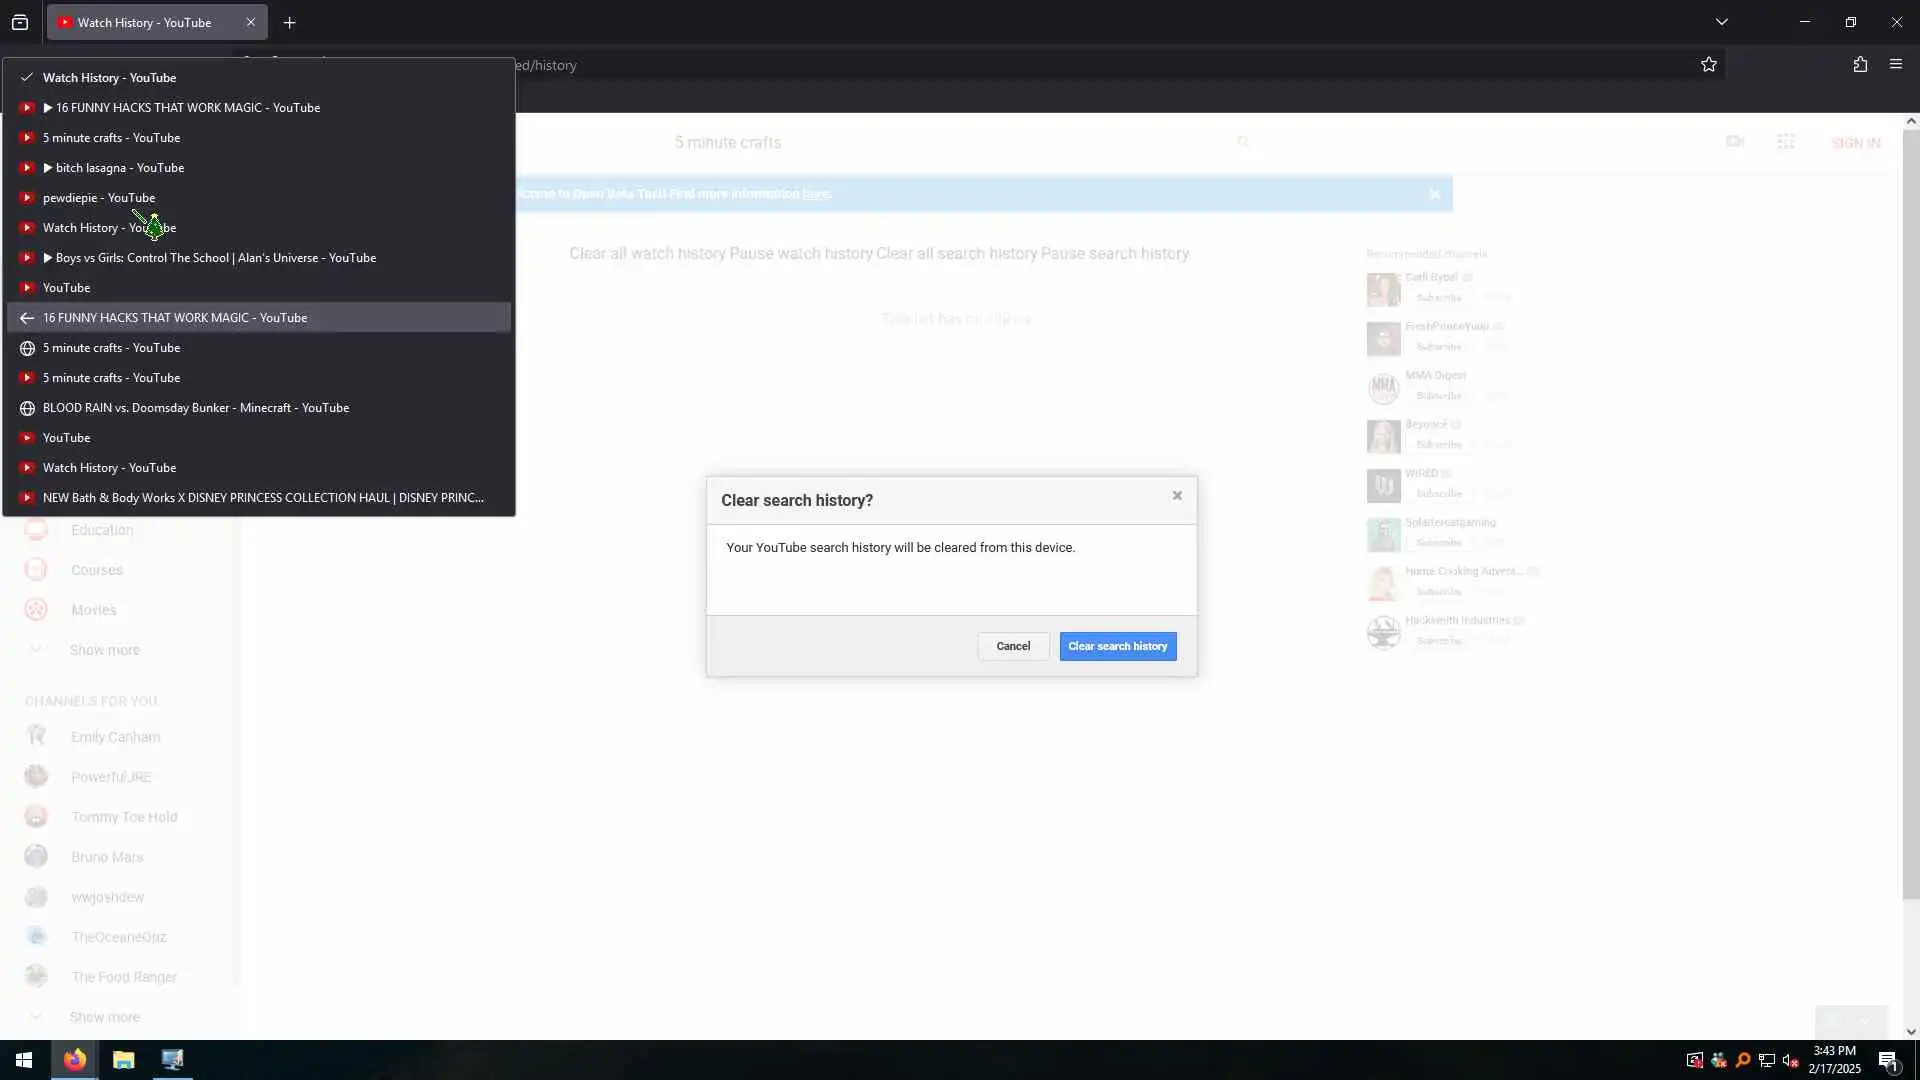Confirm with Clear search history button
The width and height of the screenshot is (1920, 1080).
tap(1117, 646)
